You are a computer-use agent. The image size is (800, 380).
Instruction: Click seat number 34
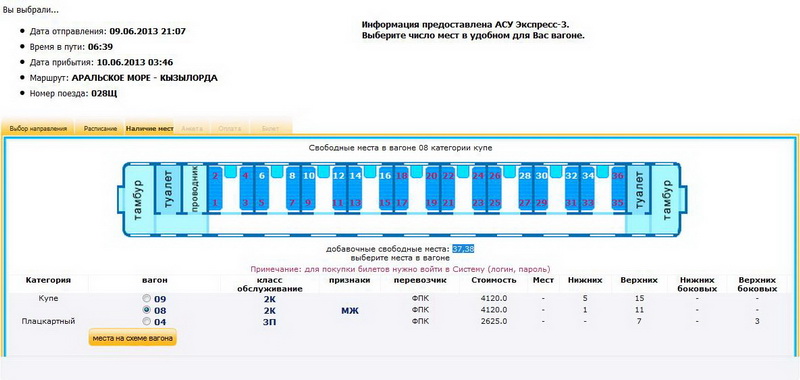tap(588, 176)
